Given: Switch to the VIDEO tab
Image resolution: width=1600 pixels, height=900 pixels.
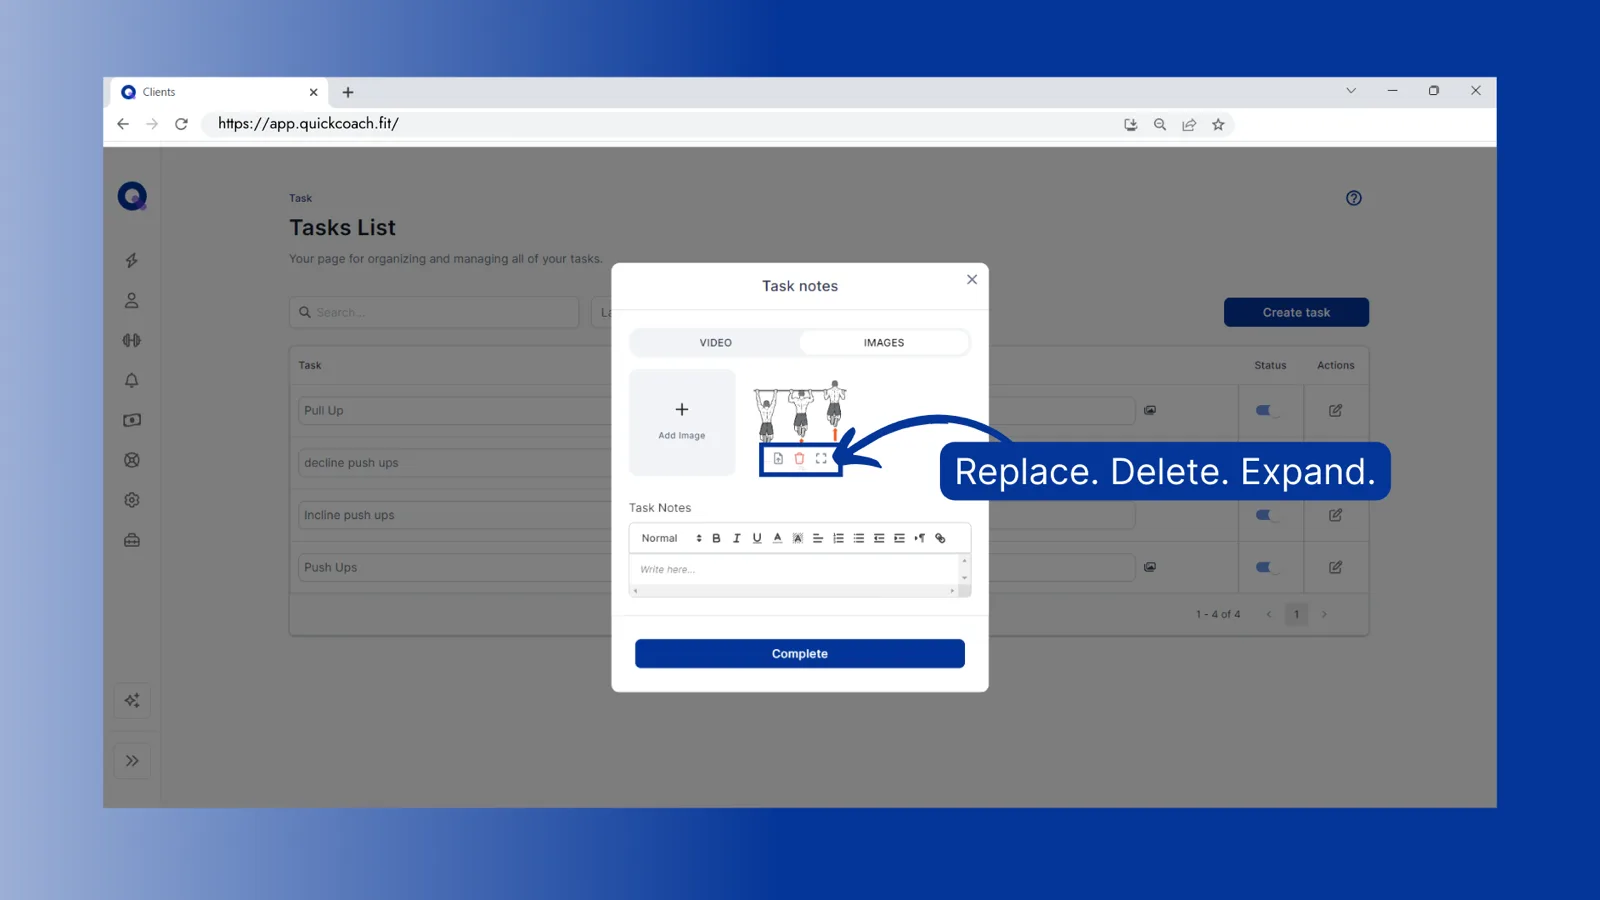Looking at the screenshot, I should (x=716, y=343).
